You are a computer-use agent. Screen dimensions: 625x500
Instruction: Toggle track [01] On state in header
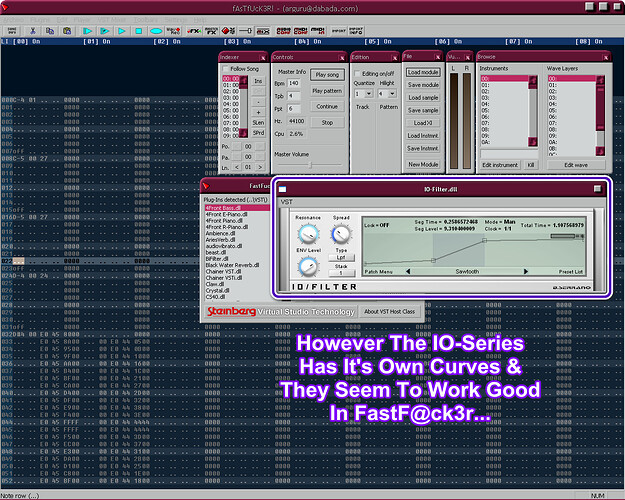[106, 41]
